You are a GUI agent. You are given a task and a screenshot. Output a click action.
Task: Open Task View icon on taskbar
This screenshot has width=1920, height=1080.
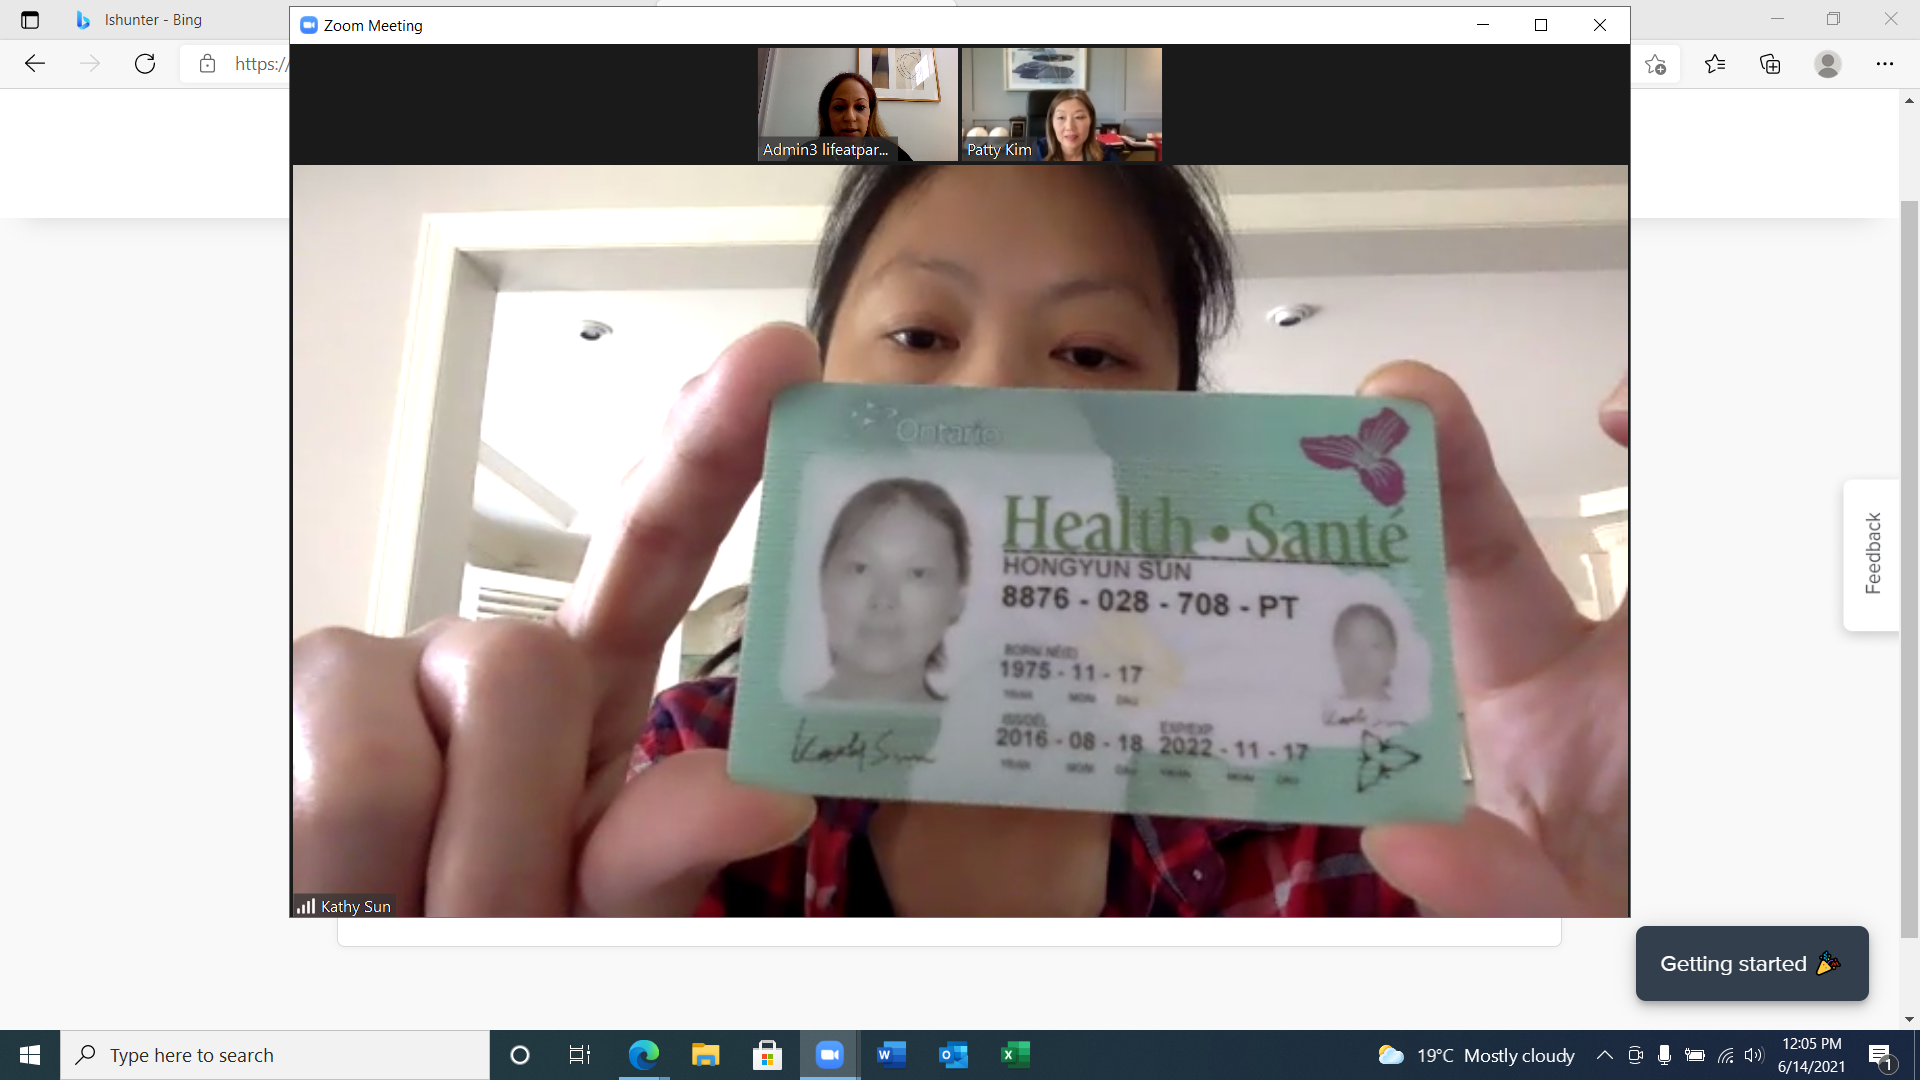coord(580,1055)
